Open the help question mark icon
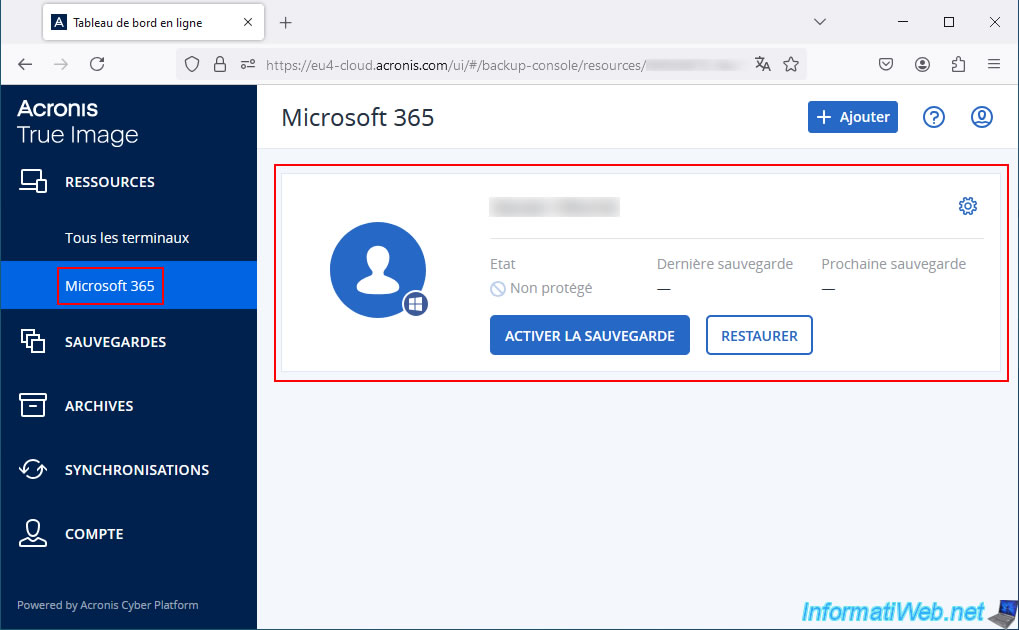Image resolution: width=1019 pixels, height=630 pixels. [x=934, y=117]
